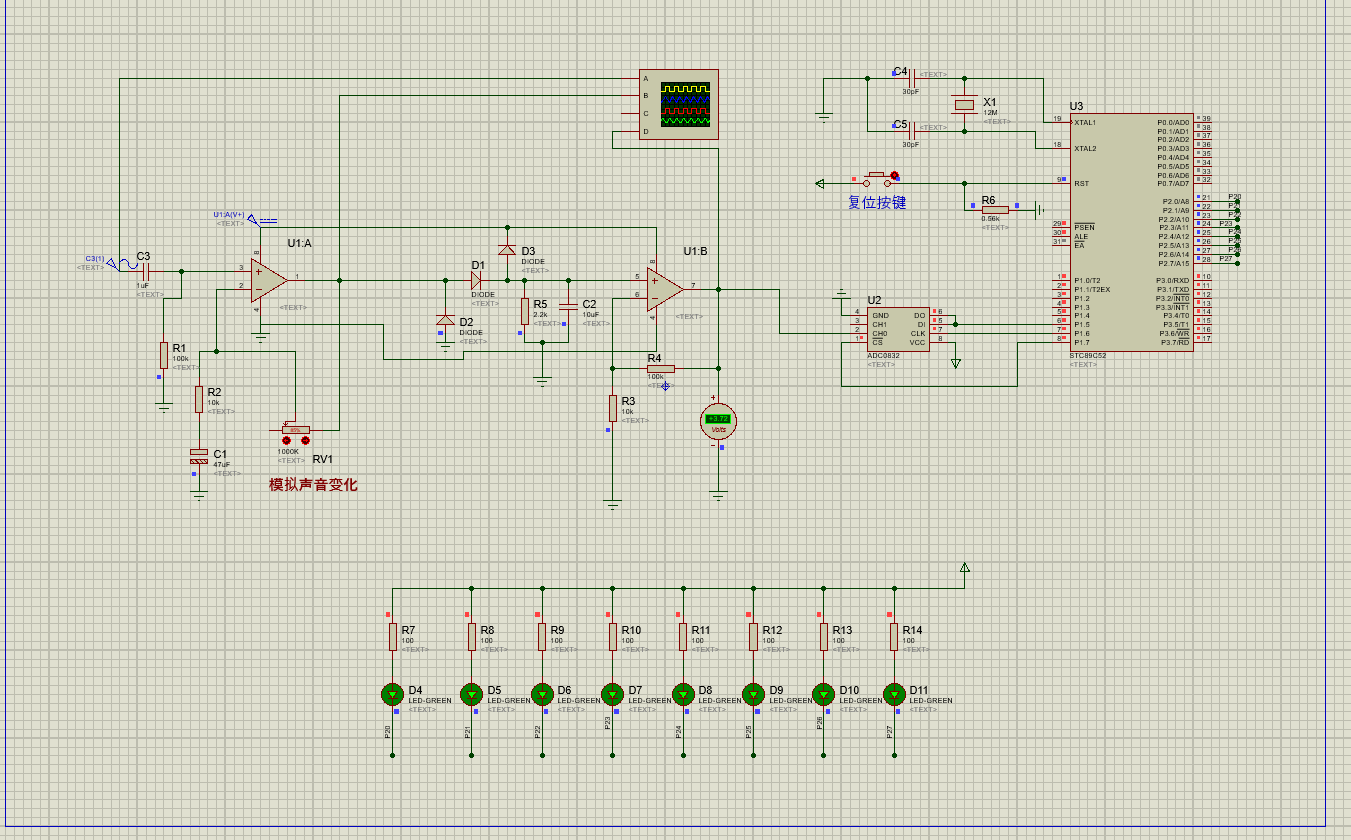Click RV1's right red adjust button
This screenshot has height=840, width=1351.
pyautogui.click(x=304, y=441)
